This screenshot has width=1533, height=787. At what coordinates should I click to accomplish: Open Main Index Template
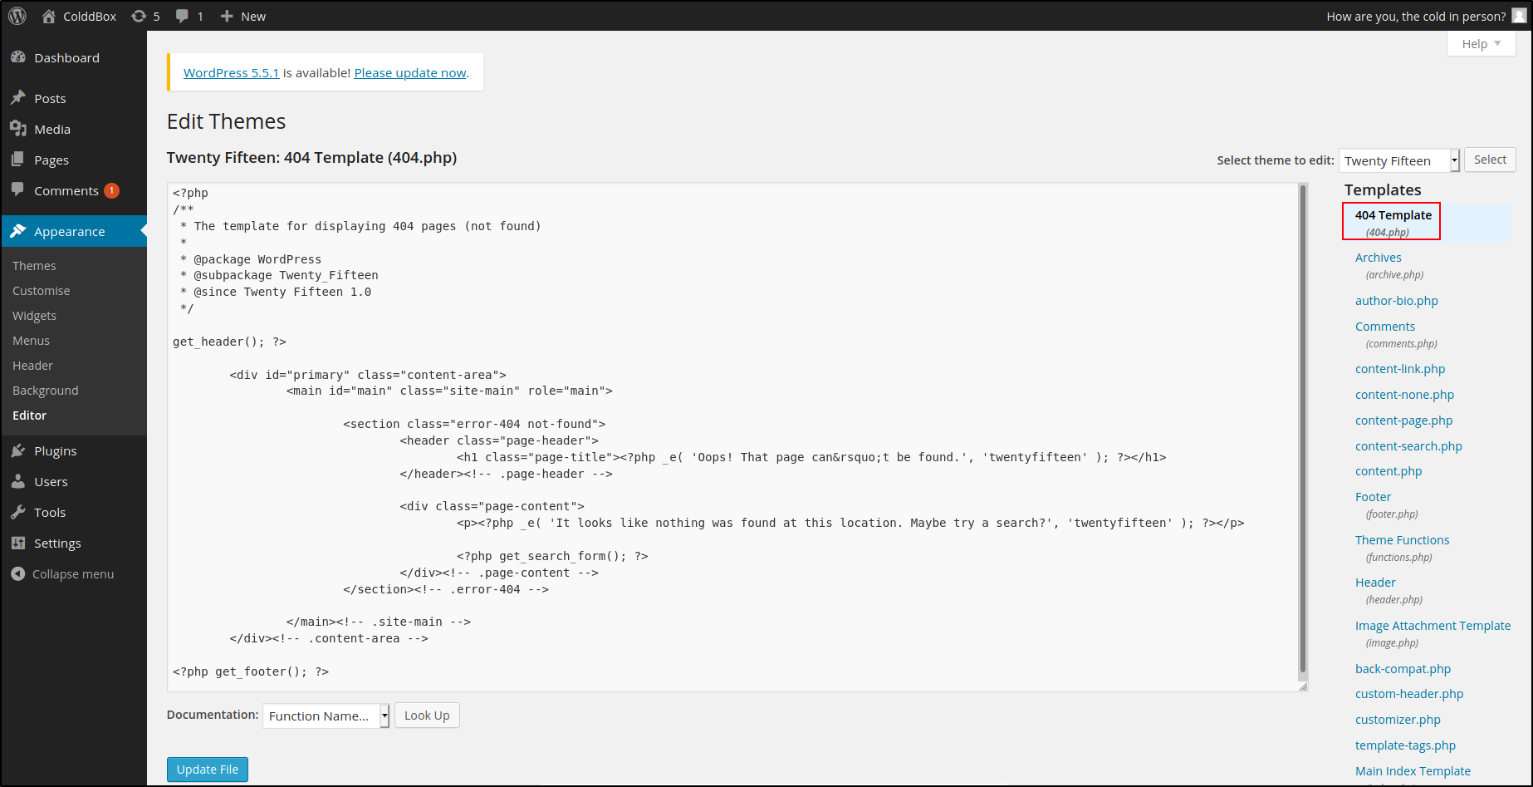pos(1412,772)
